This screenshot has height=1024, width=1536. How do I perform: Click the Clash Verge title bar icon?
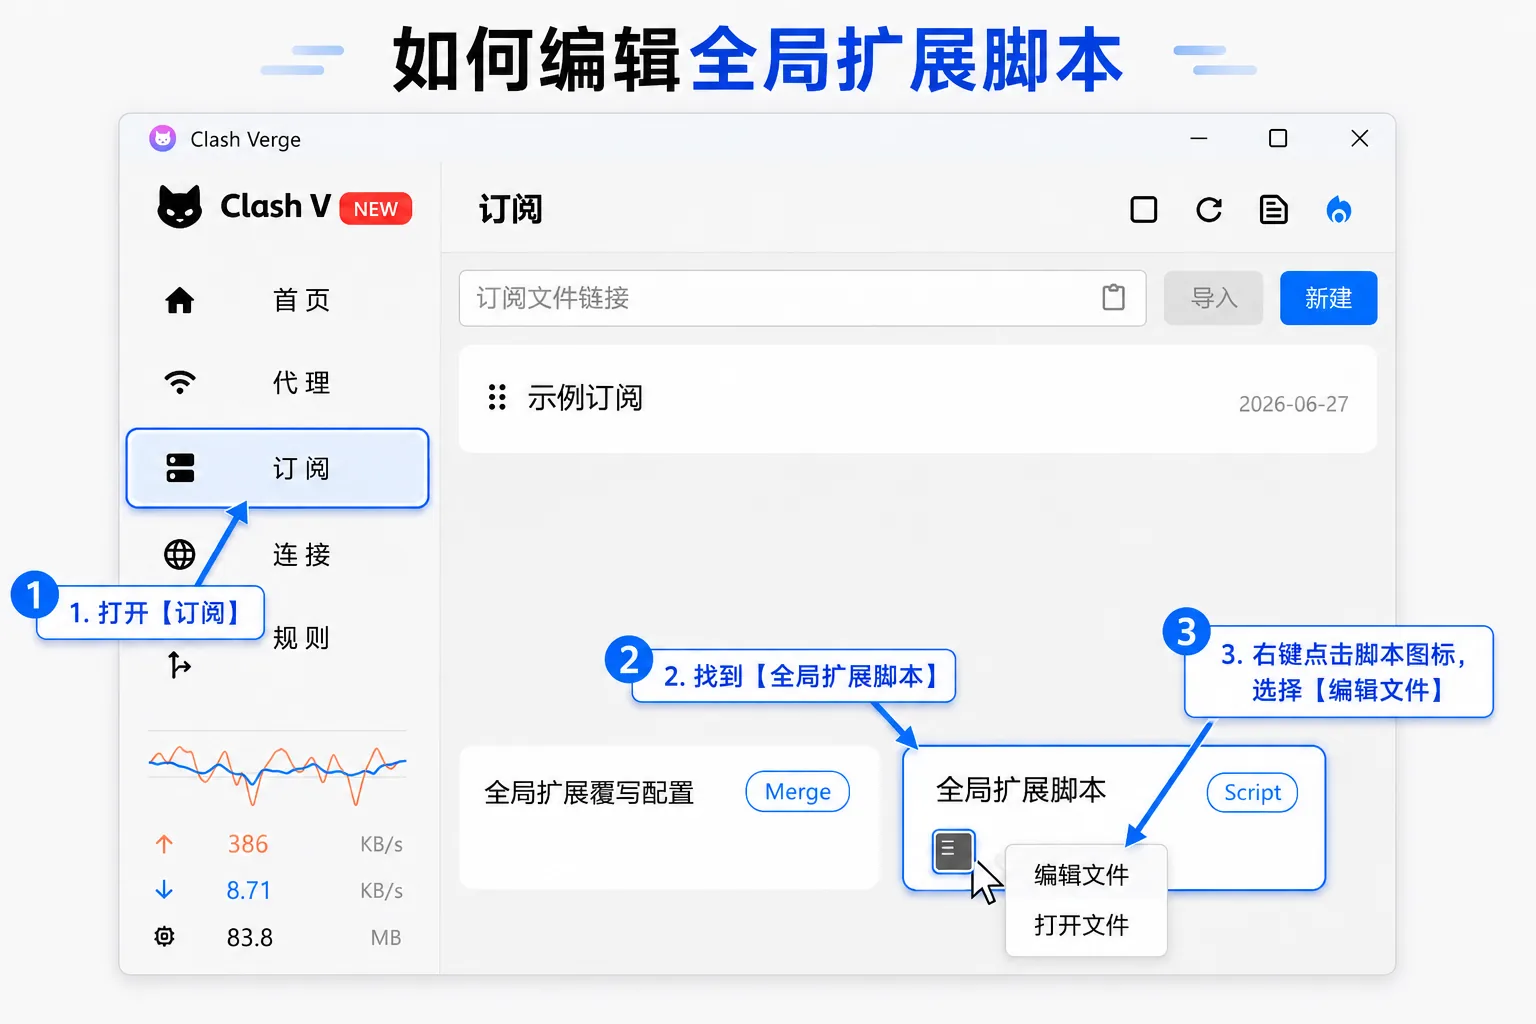tap(162, 138)
